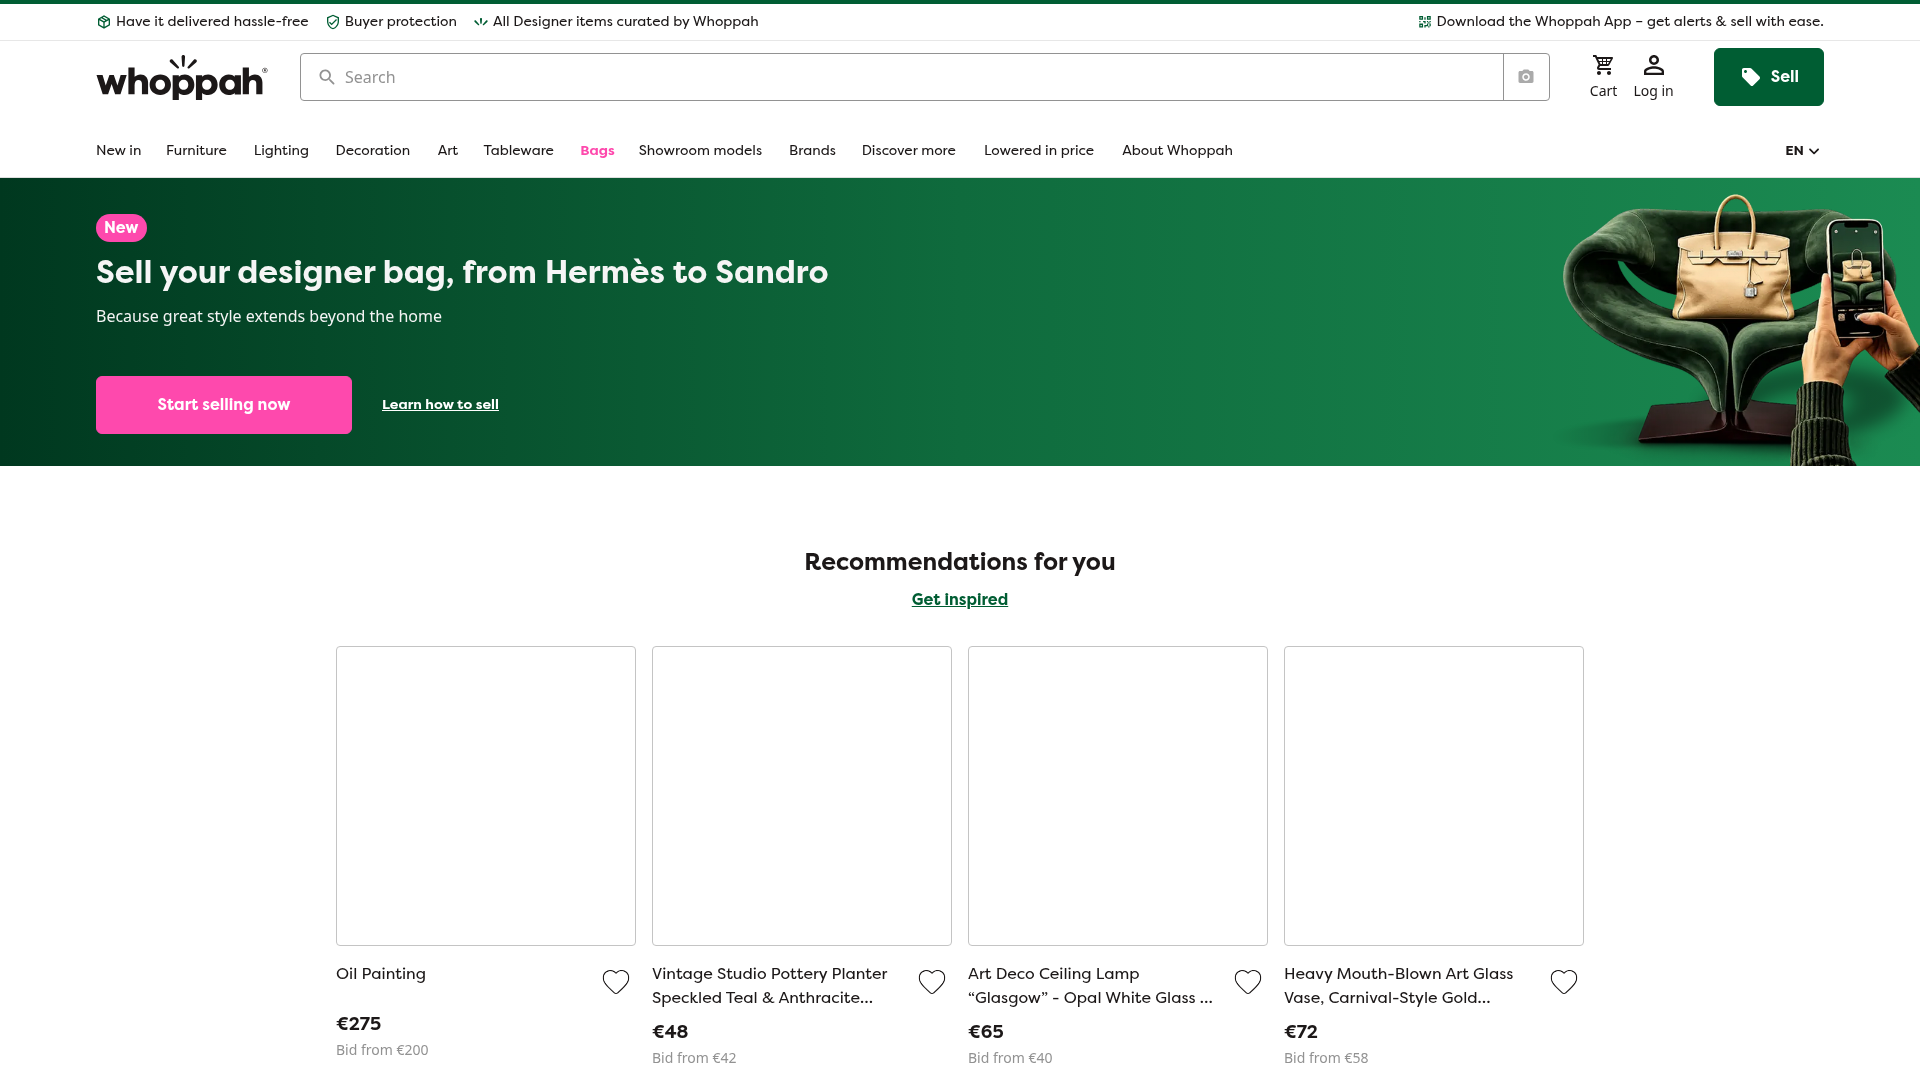This screenshot has height=1080, width=1920.
Task: Go to Showroom models
Action: pyautogui.click(x=700, y=151)
